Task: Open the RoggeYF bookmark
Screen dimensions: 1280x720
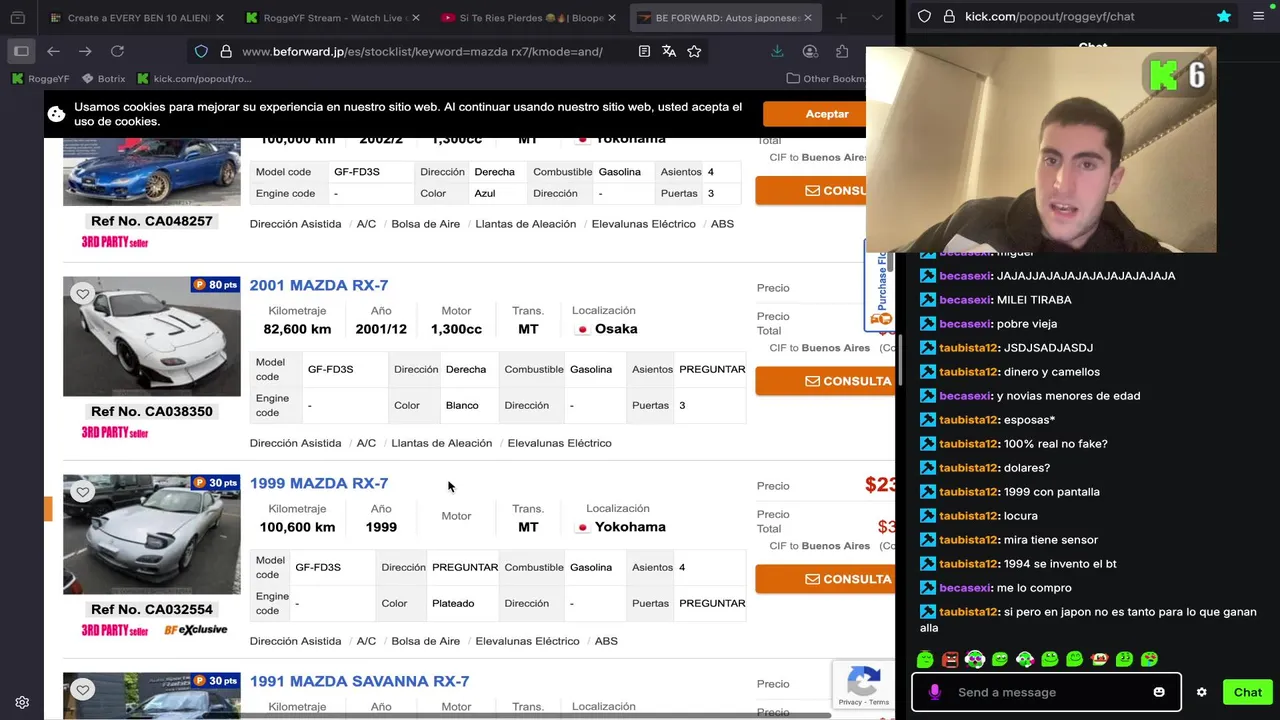Action: [x=40, y=78]
